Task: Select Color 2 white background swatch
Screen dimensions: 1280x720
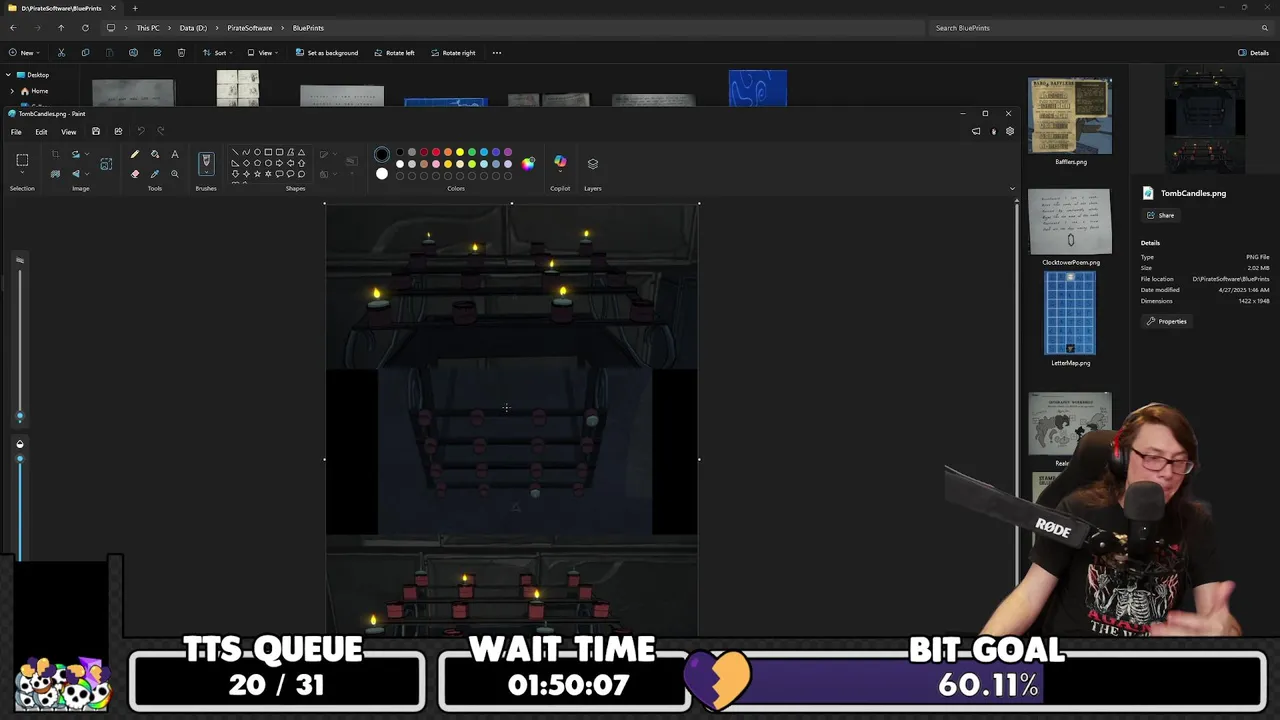Action: pyautogui.click(x=382, y=174)
